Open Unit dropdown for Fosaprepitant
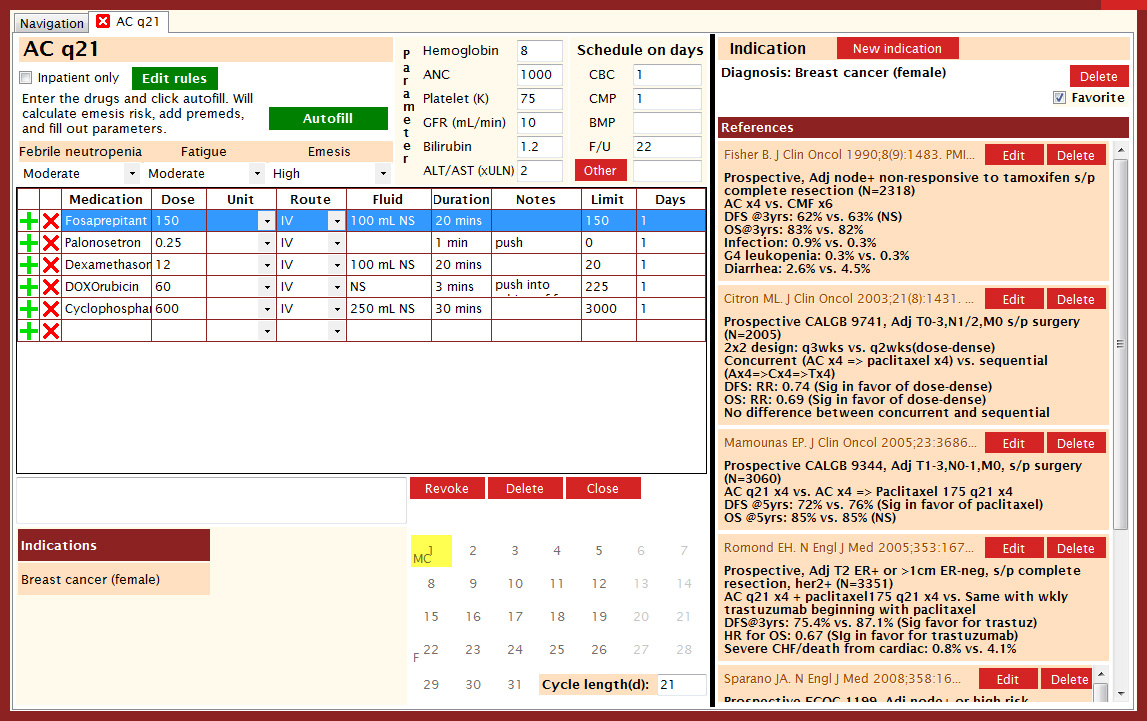 pyautogui.click(x=267, y=221)
